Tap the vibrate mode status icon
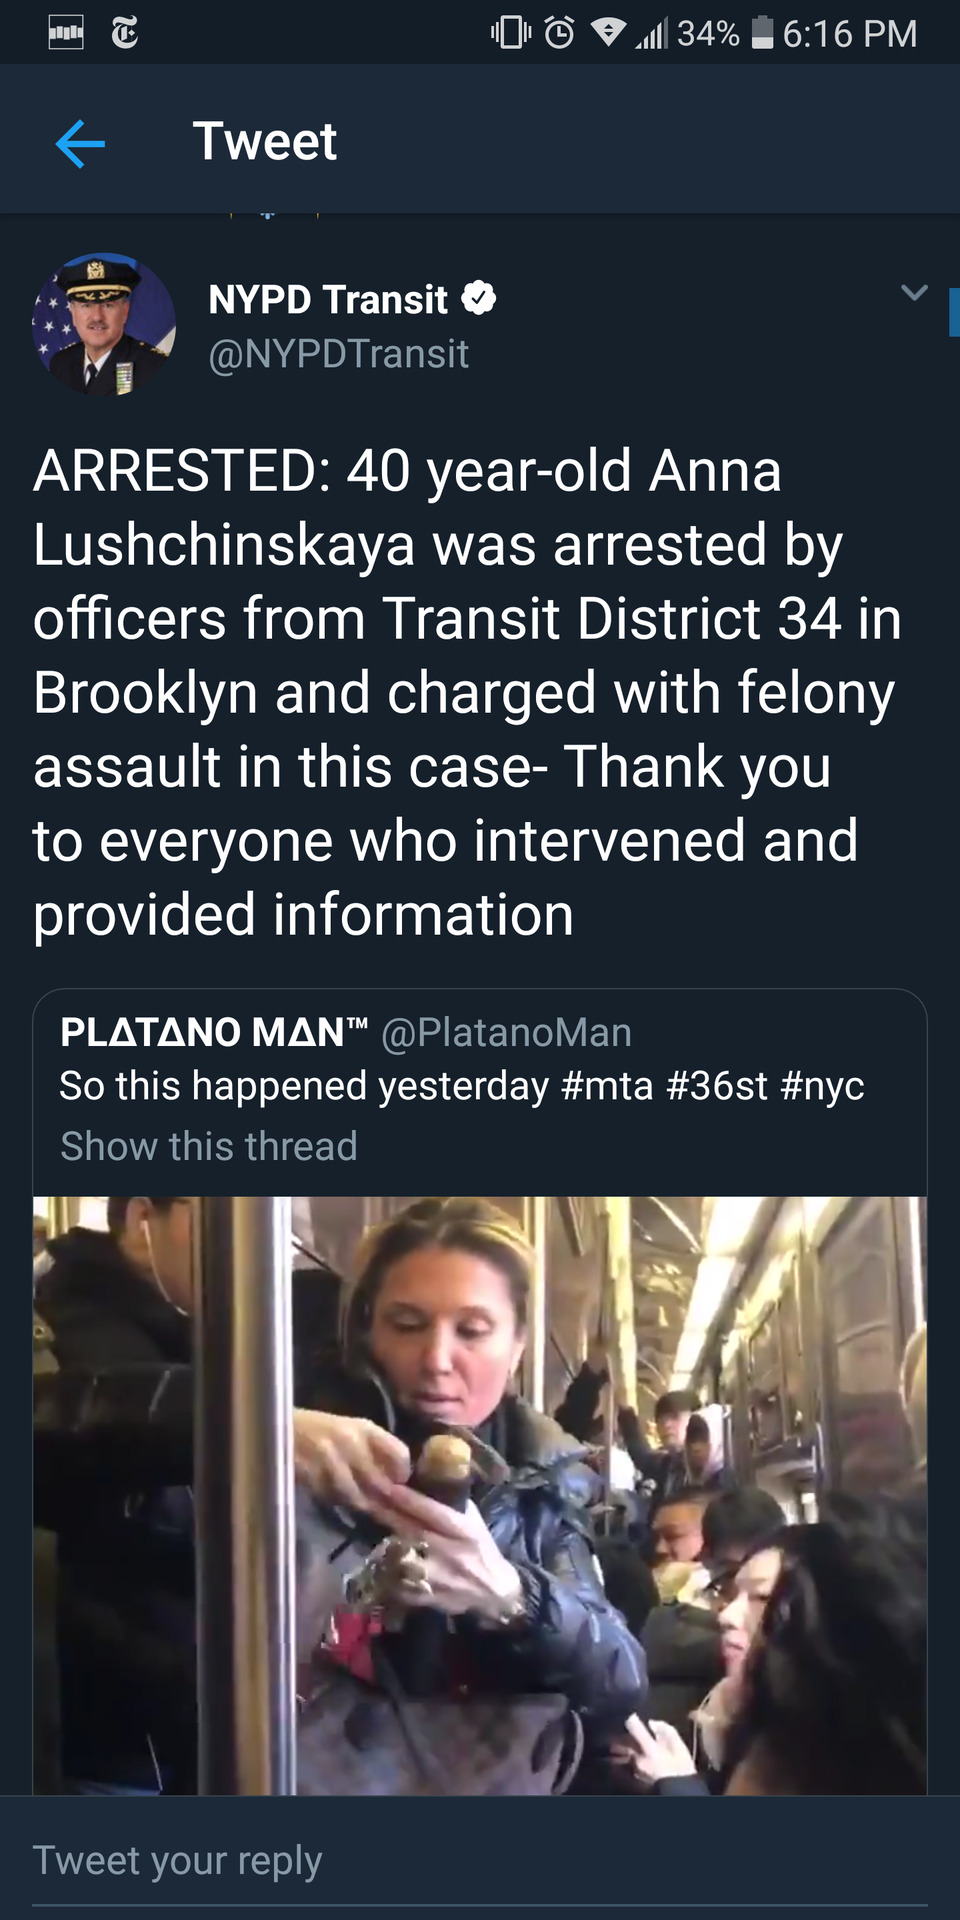The width and height of the screenshot is (960, 1920). [x=511, y=33]
